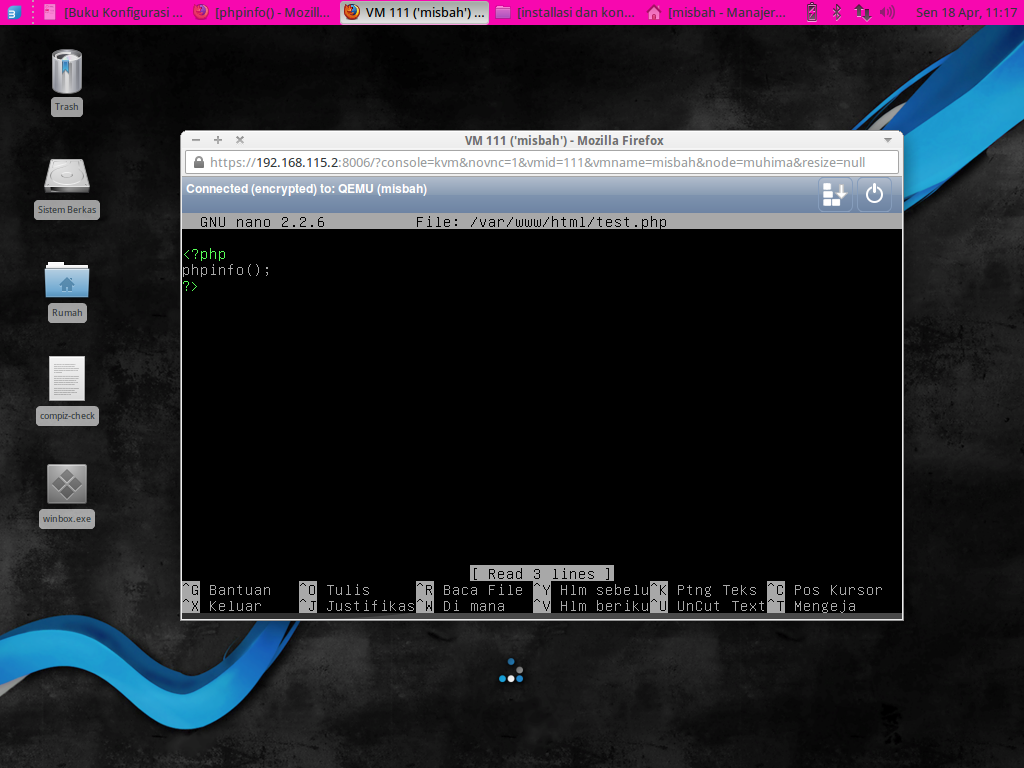Select VM 111 ('misbah') taskbar window
This screenshot has height=768, width=1024.
(414, 12)
